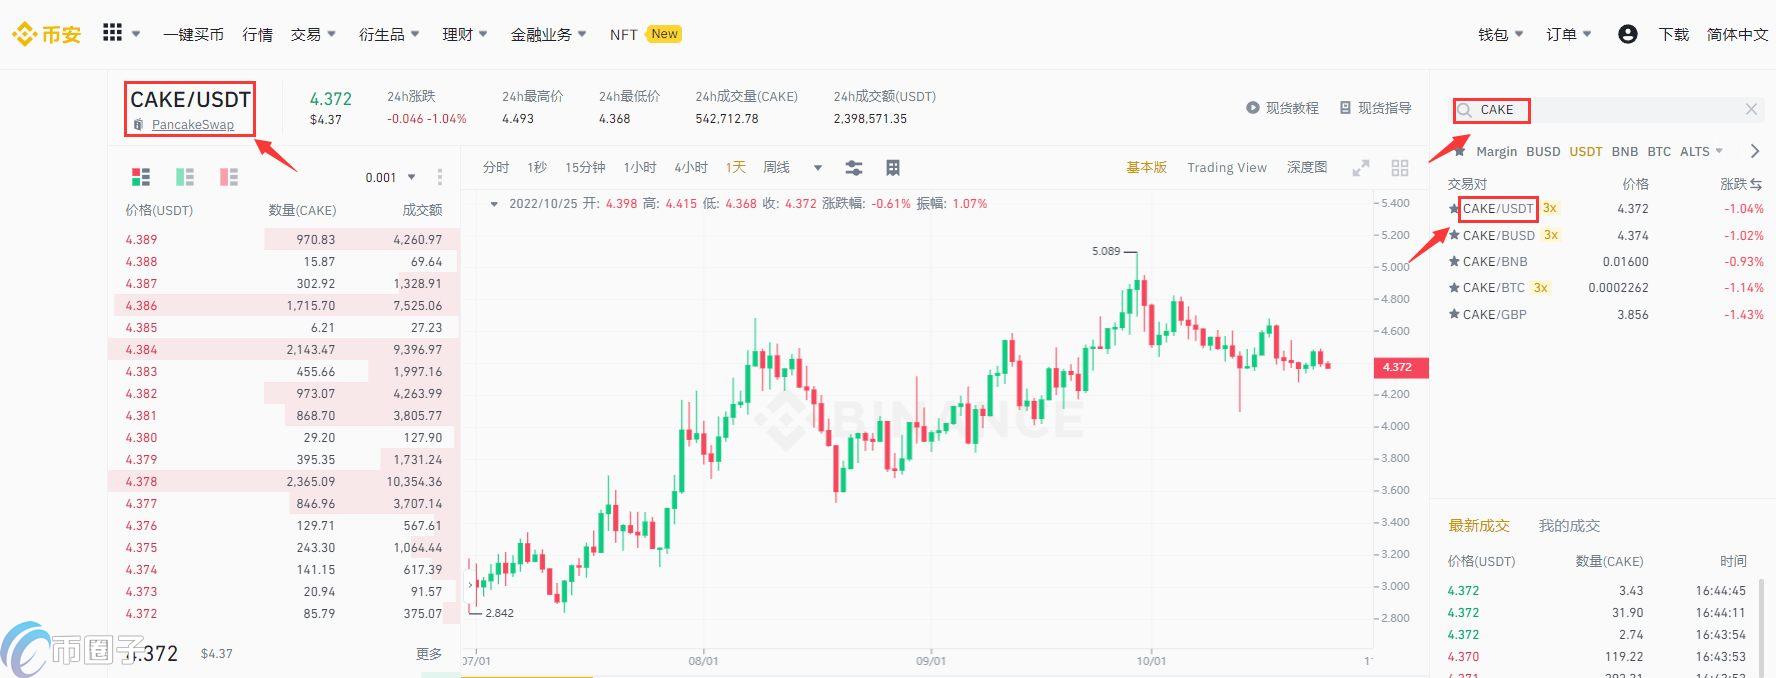Click the play icon of 现货教程

pos(1252,108)
